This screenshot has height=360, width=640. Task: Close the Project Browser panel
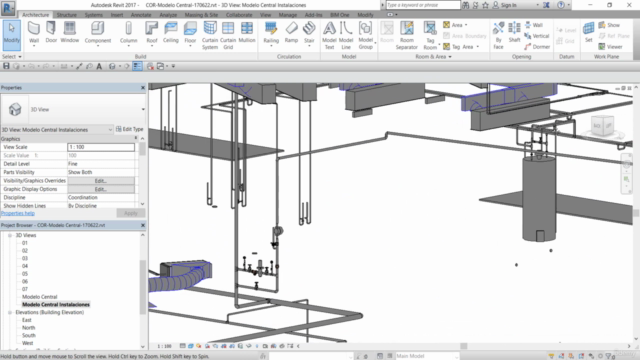pyautogui.click(x=143, y=225)
